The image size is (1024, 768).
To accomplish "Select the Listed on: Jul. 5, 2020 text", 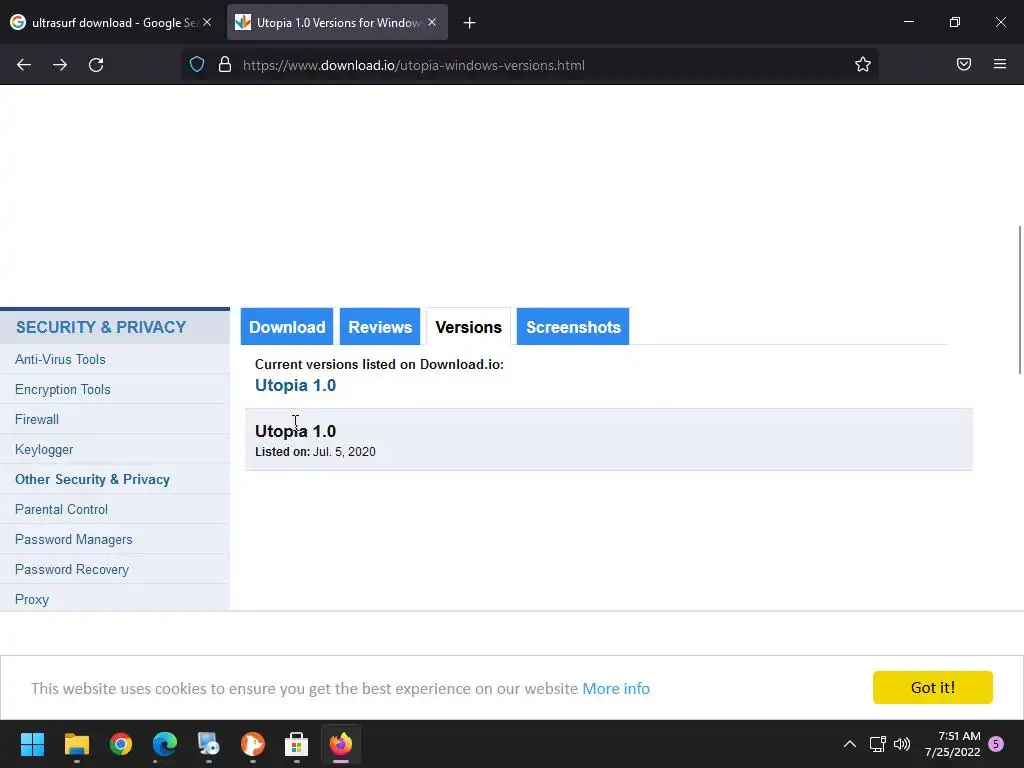I will point(315,452).
